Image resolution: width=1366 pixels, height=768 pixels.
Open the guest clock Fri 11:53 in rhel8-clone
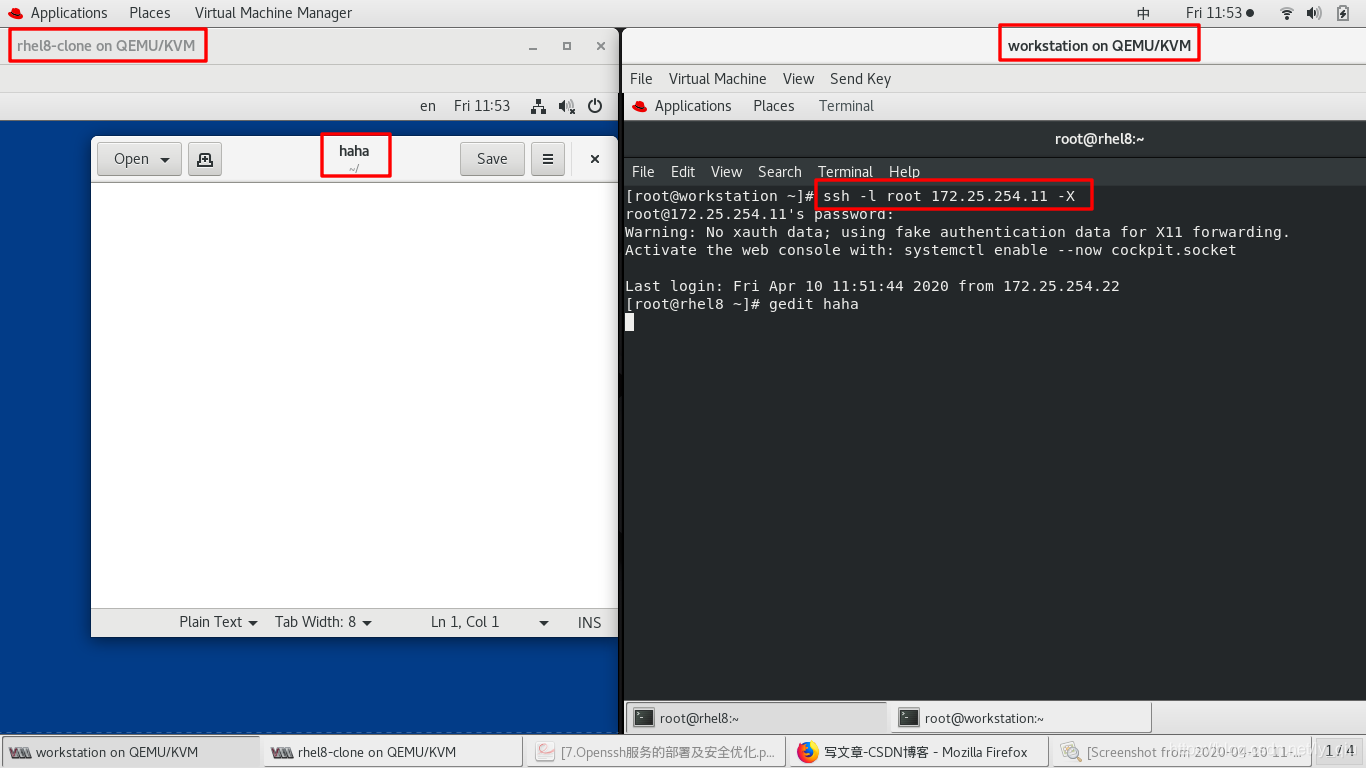coord(482,106)
